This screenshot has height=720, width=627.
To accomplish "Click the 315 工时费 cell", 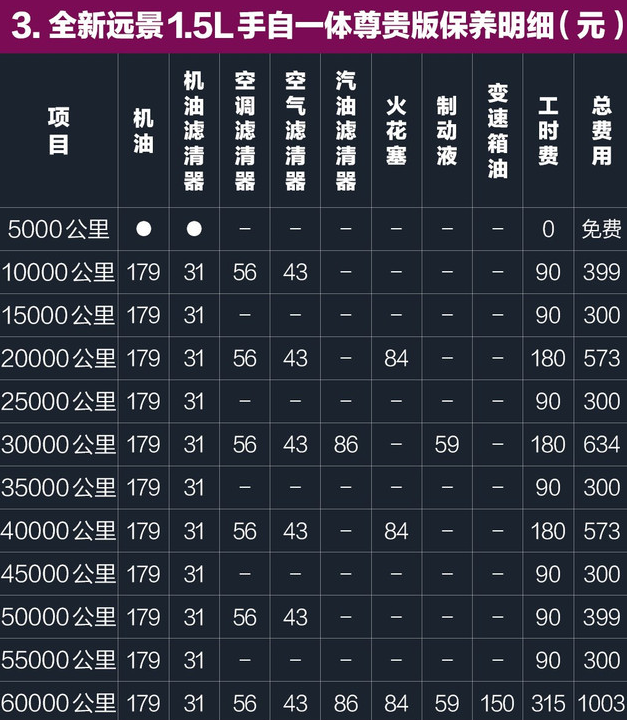I will pyautogui.click(x=548, y=703).
